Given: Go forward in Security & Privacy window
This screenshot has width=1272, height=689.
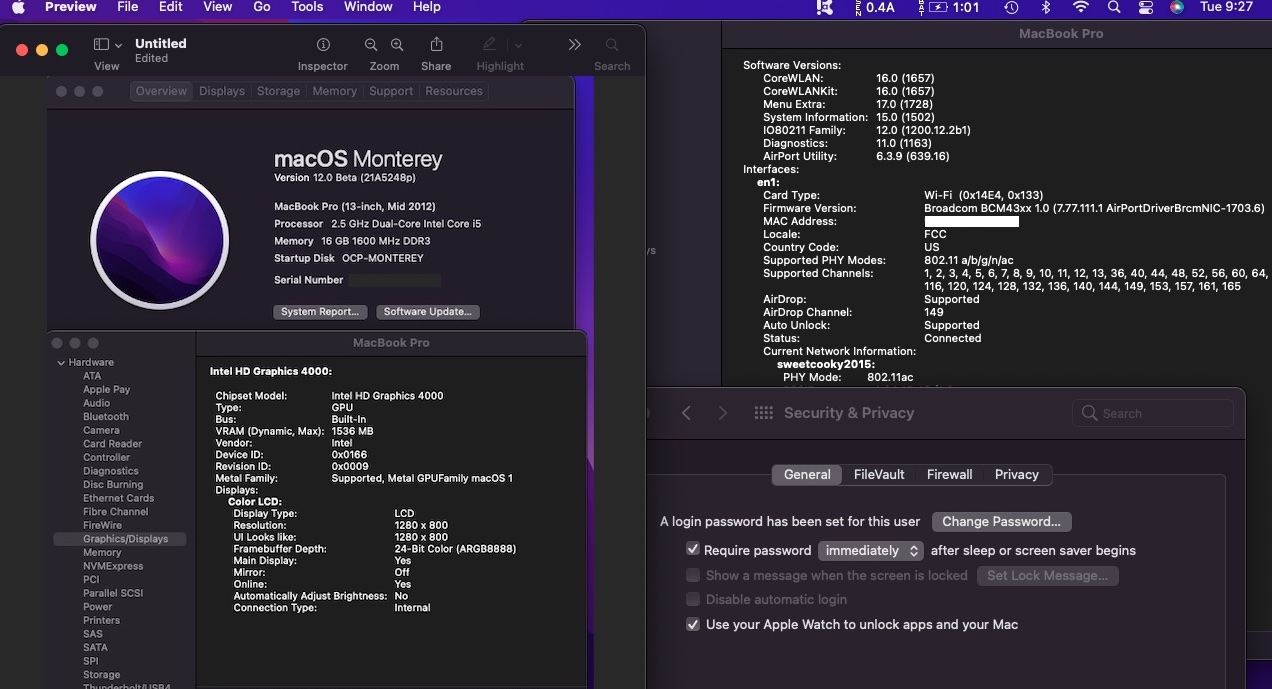Looking at the screenshot, I should pyautogui.click(x=722, y=413).
